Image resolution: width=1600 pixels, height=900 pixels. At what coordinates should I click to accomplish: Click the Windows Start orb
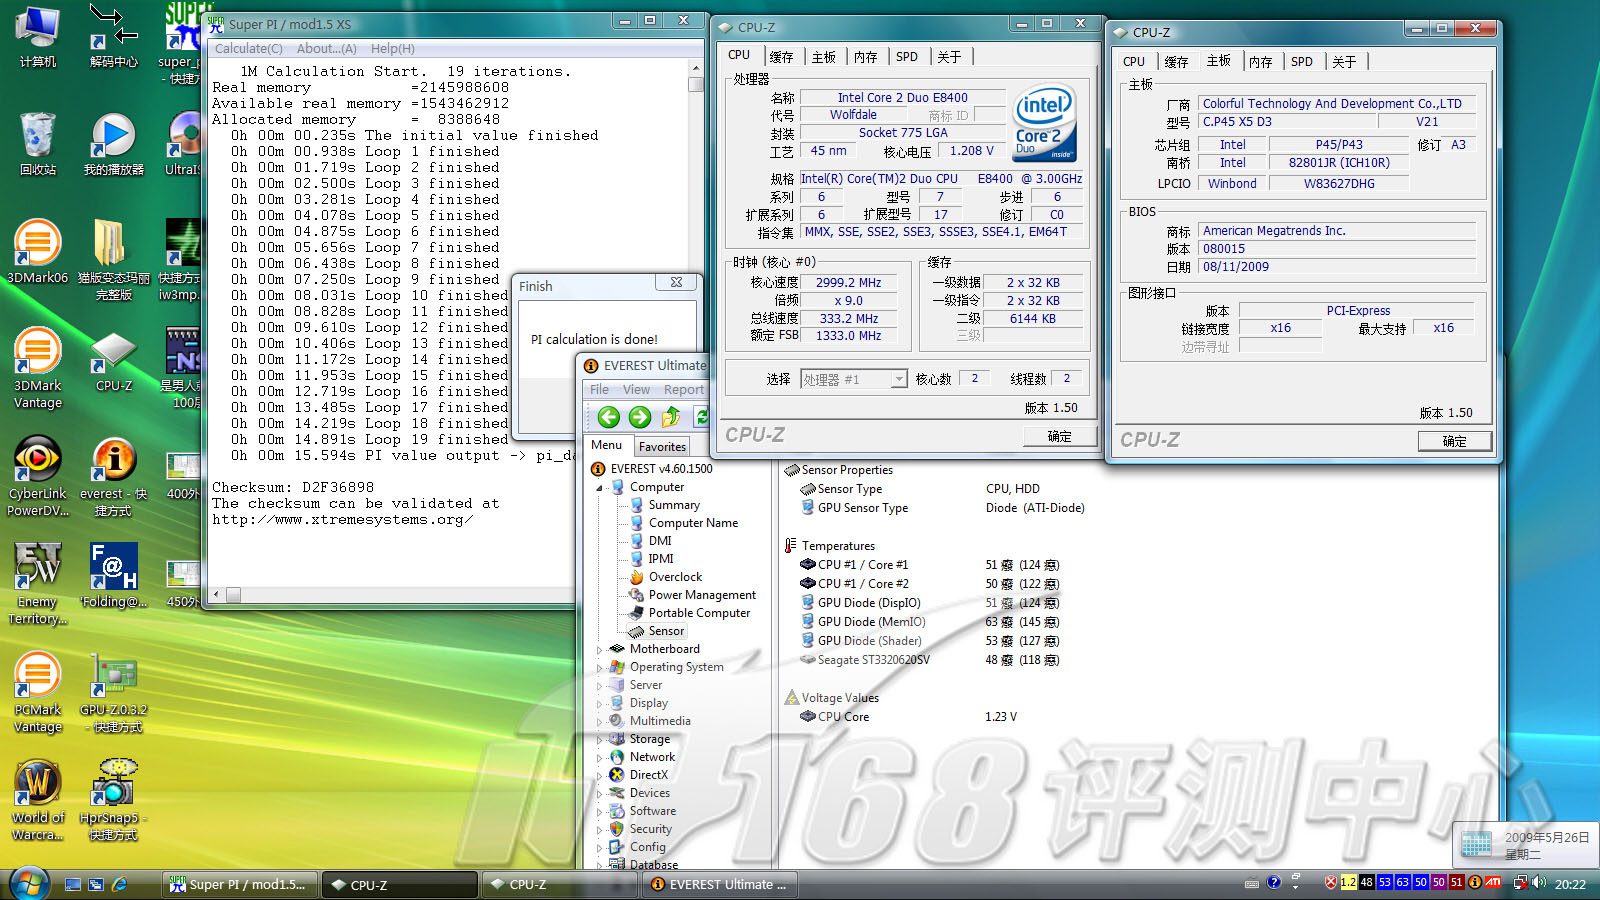pyautogui.click(x=28, y=884)
